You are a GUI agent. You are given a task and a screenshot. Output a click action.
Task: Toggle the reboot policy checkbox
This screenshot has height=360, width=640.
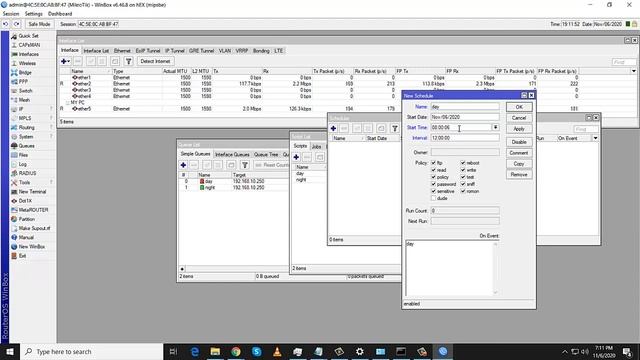(x=463, y=163)
